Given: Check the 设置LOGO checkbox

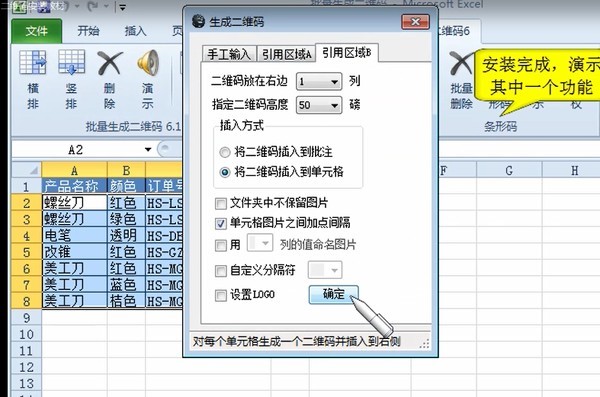Looking at the screenshot, I should coord(221,295).
